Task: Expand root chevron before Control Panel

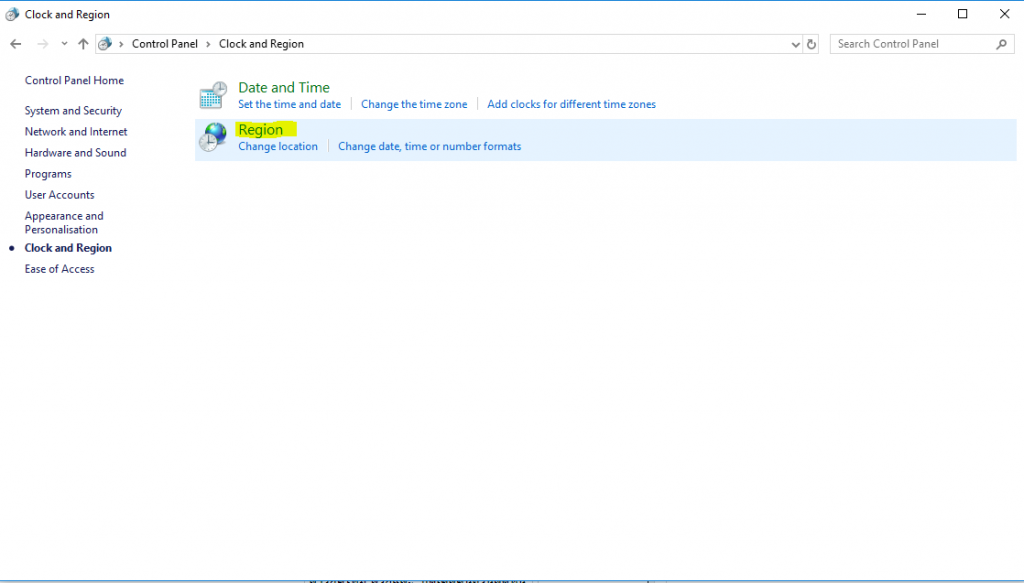Action: click(121, 44)
